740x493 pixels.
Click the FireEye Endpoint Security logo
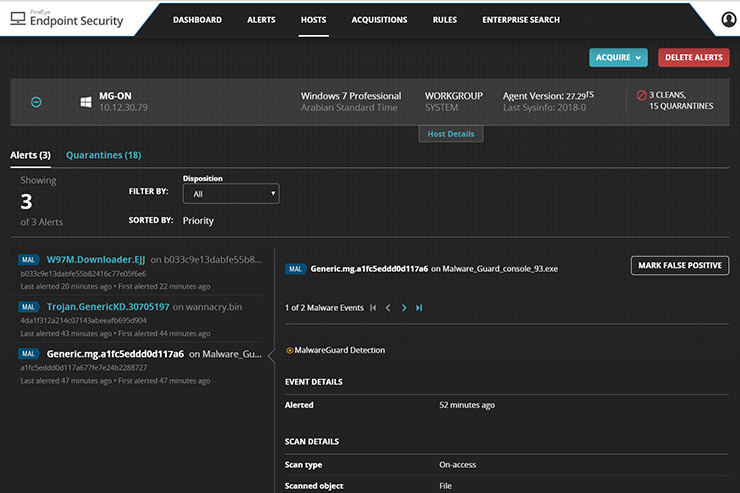pyautogui.click(x=67, y=18)
